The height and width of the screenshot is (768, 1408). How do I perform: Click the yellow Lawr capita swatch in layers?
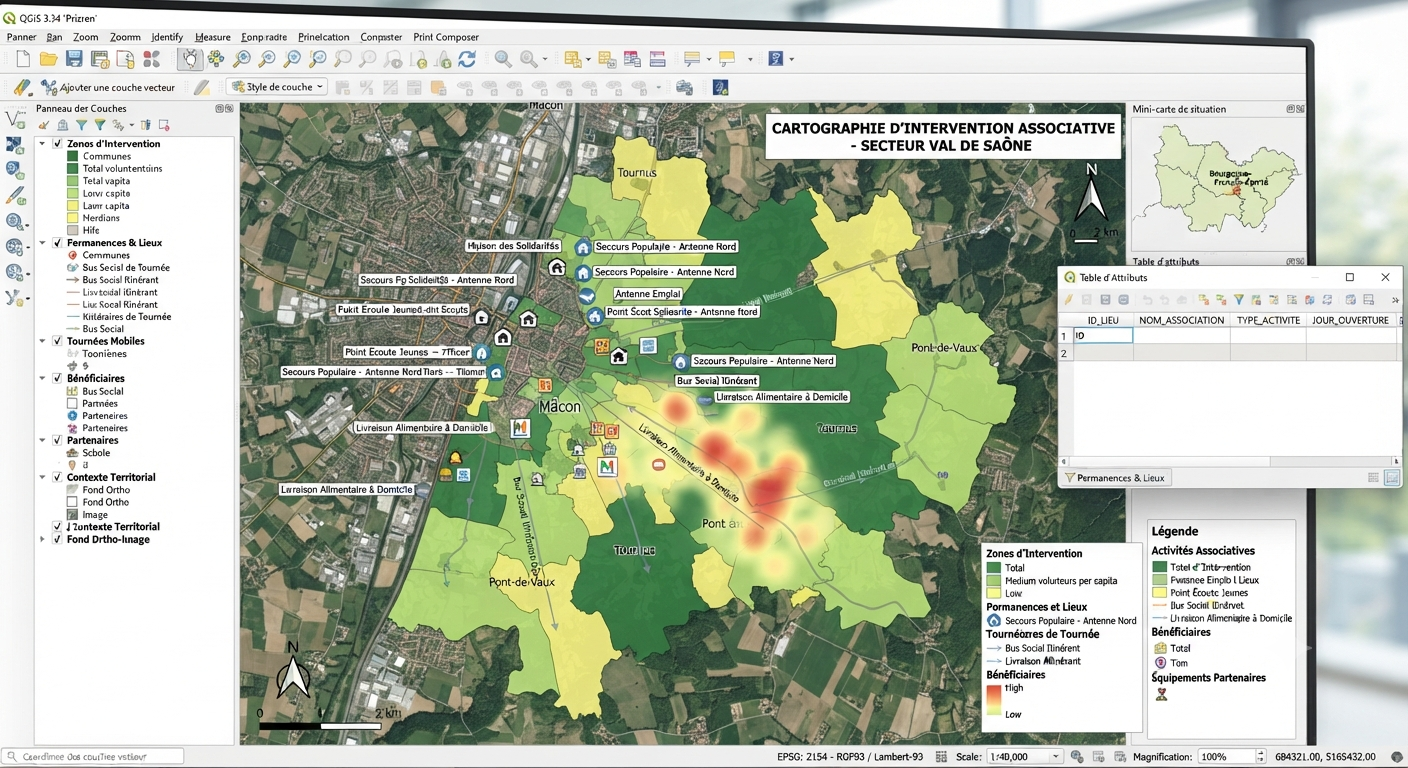coord(72,206)
